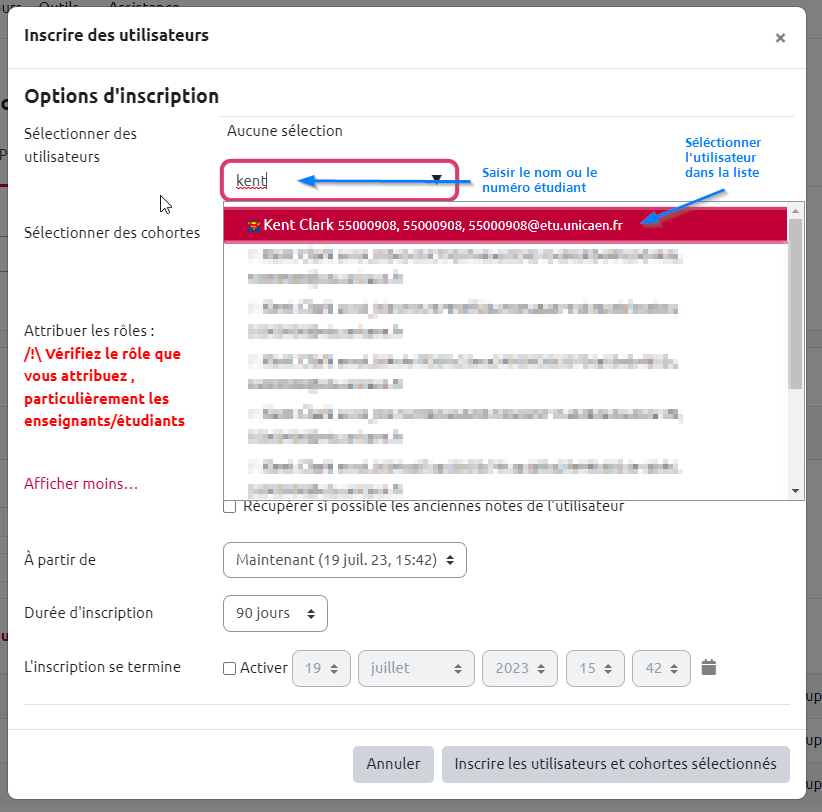Click the user search dropdown arrow
Screen dimensions: 822x812
coord(437,180)
